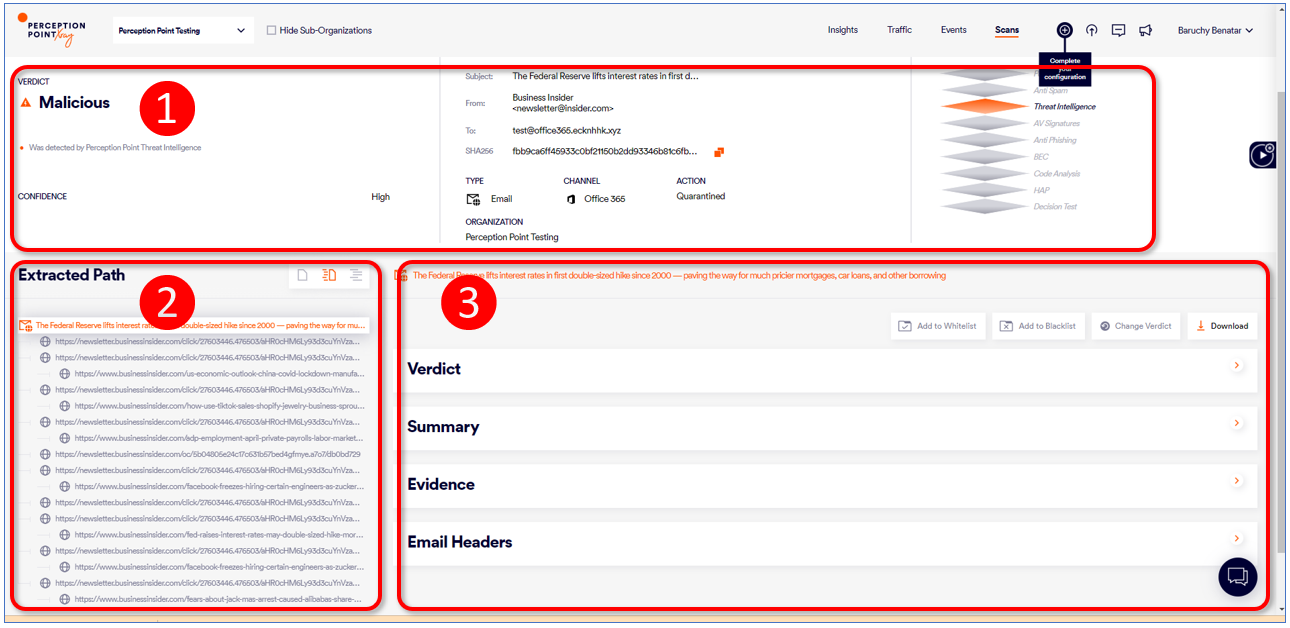This screenshot has width=1290, height=628.
Task: Click the video tutorial play icon
Action: pos(1263,155)
